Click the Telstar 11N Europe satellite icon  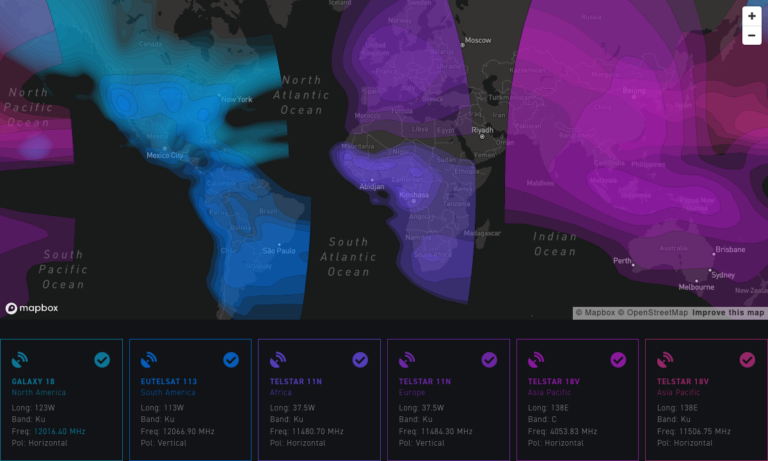(406, 360)
